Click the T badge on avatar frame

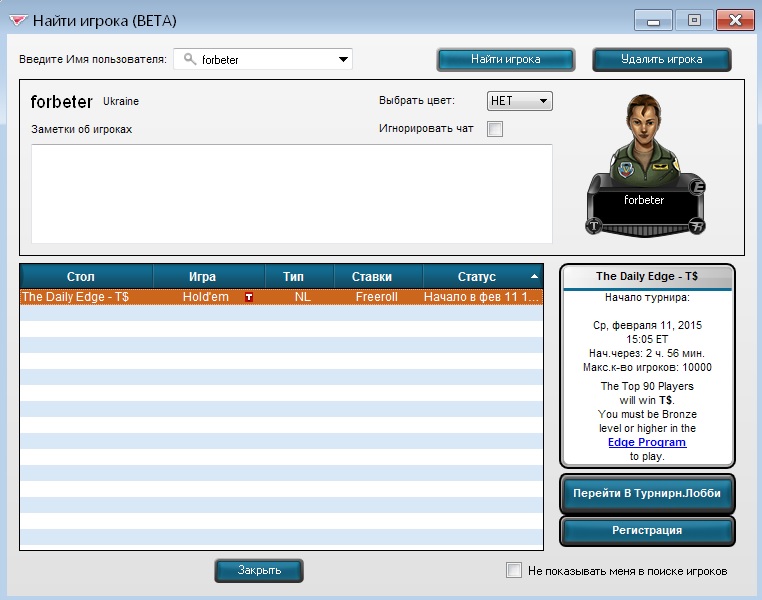(594, 225)
